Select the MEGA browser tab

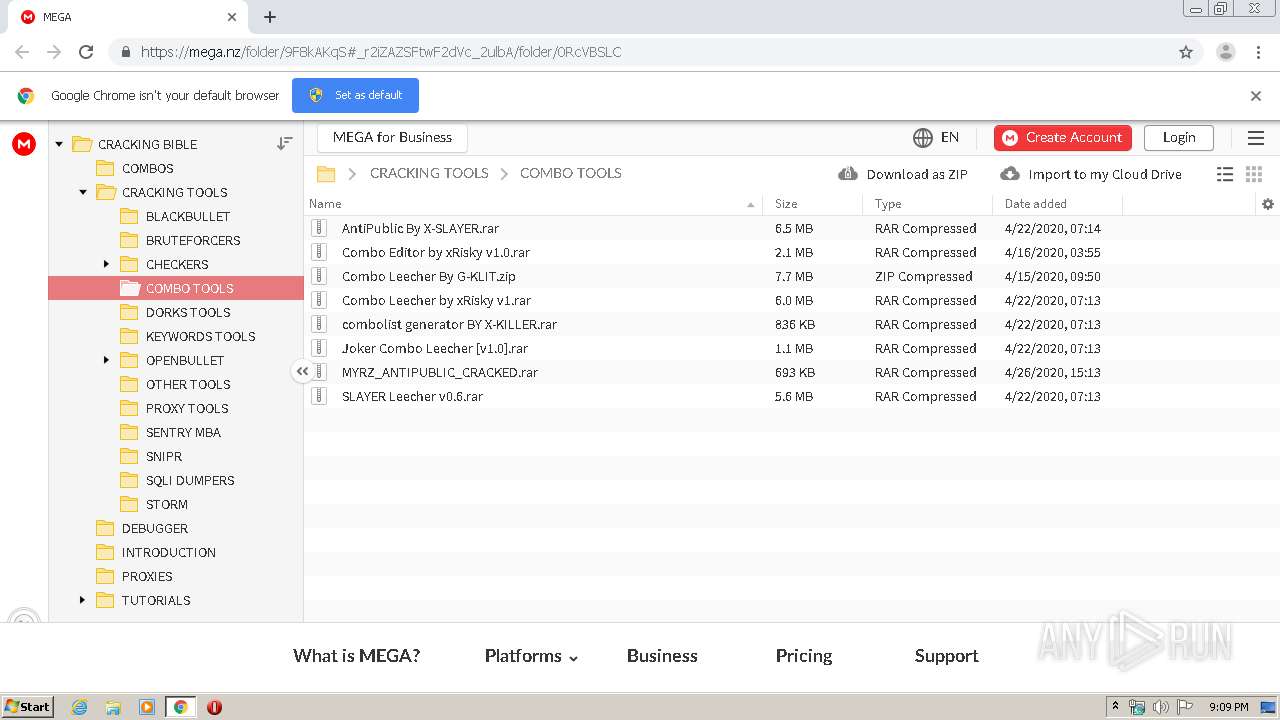coord(130,17)
